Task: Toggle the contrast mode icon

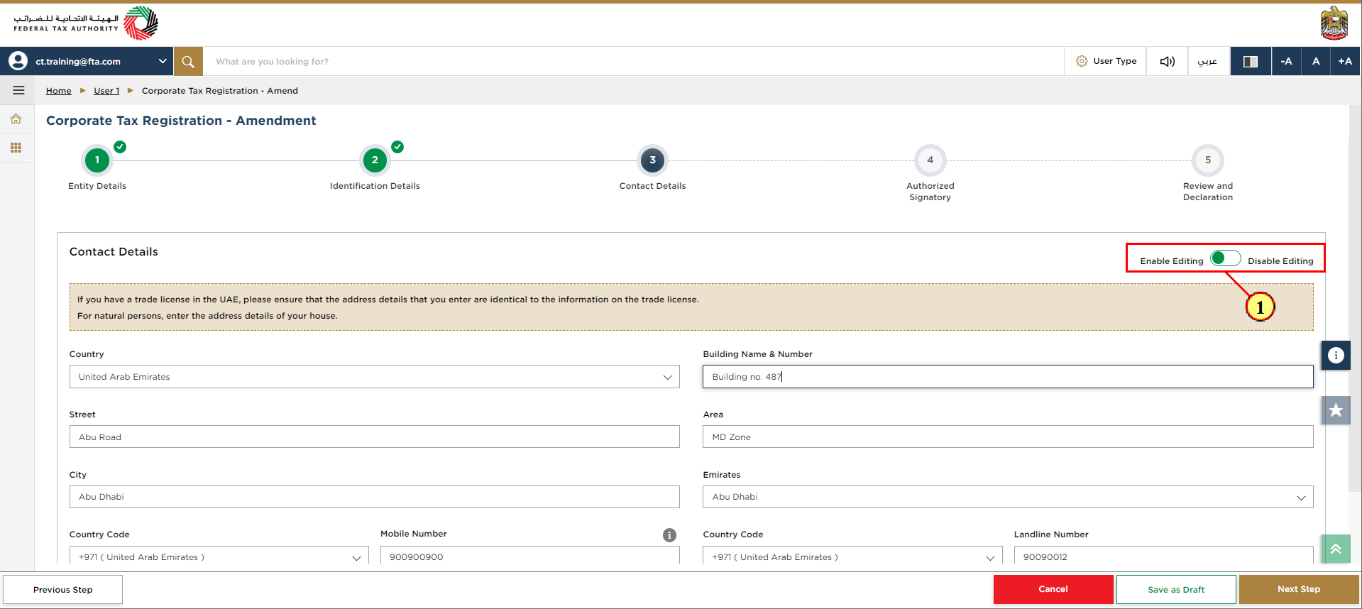Action: pyautogui.click(x=1250, y=61)
